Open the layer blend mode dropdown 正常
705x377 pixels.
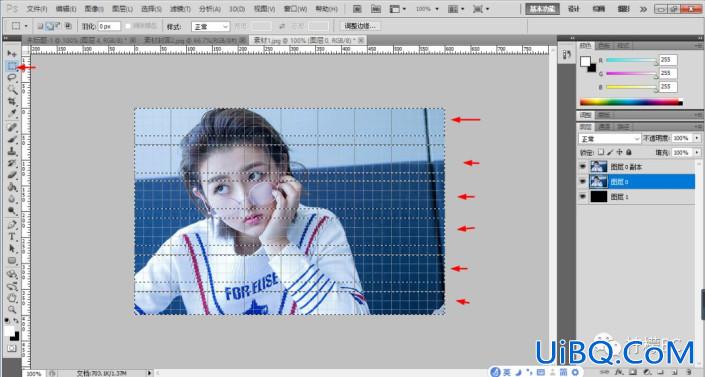[609, 139]
